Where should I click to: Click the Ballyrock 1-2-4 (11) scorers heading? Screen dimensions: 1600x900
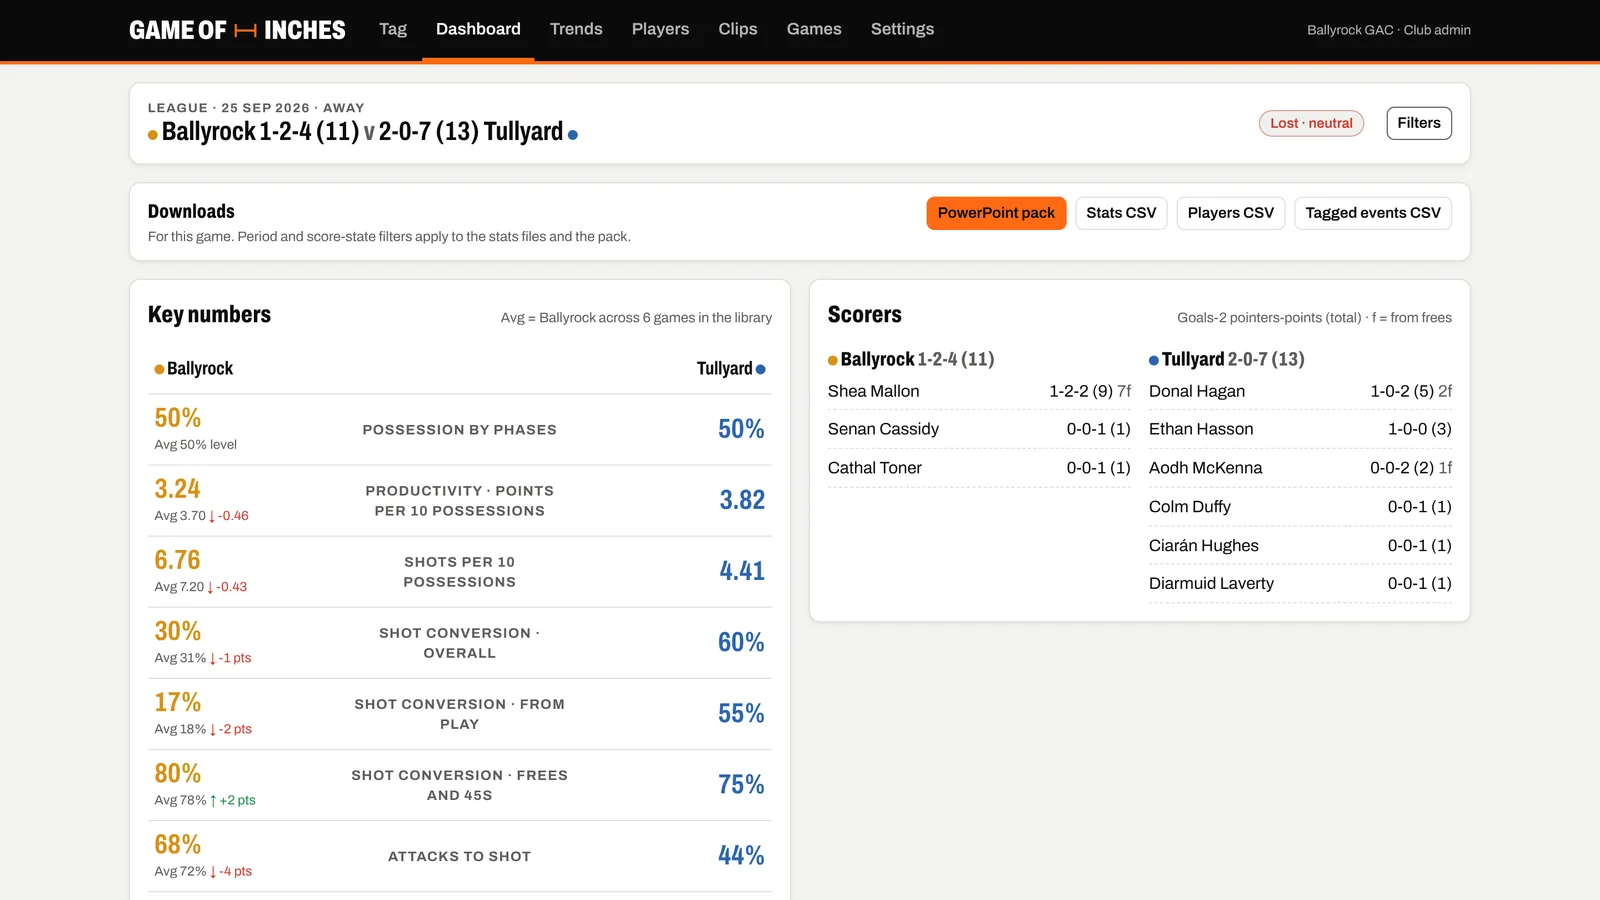911,359
